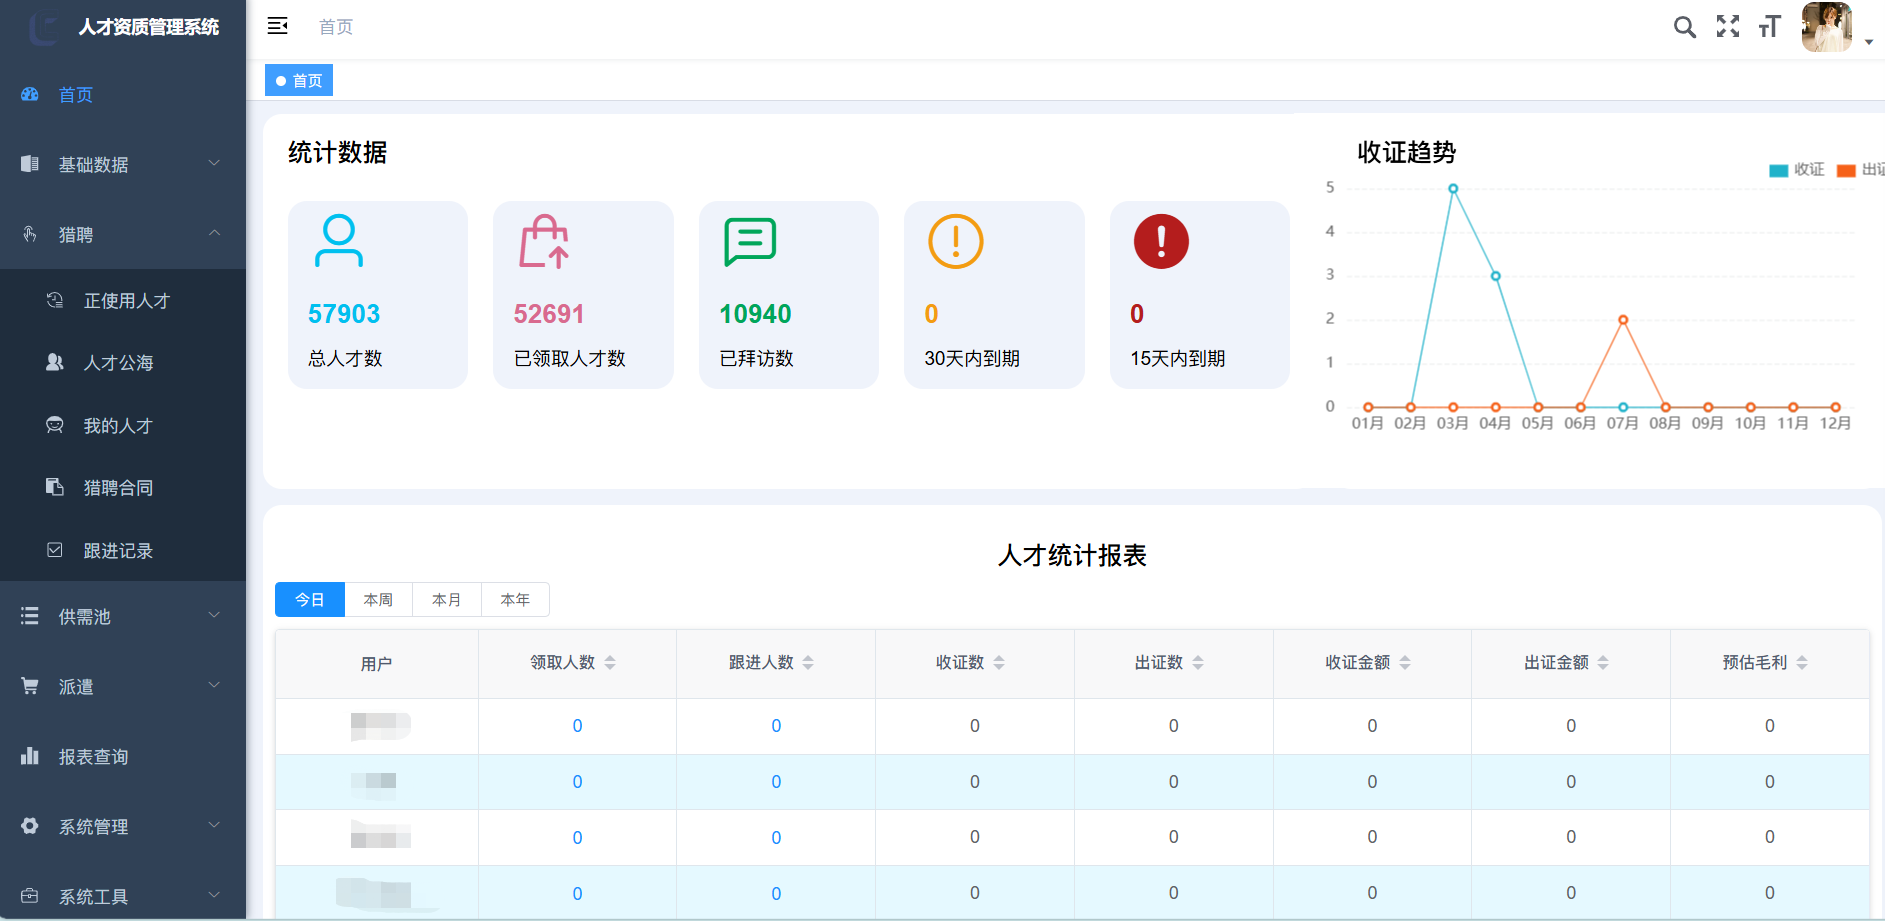1885x921 pixels.
Task: Click the March peak point on chart
Action: 1453,188
